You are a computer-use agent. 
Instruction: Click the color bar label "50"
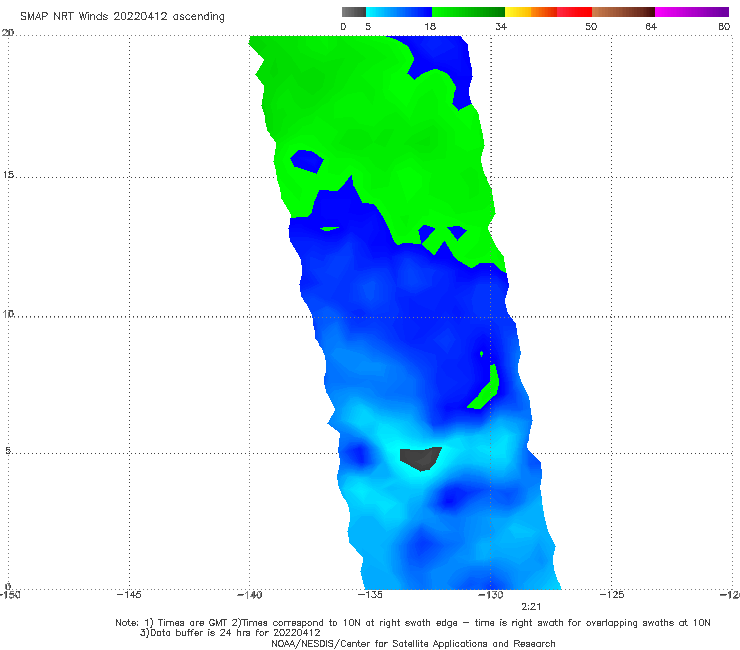tap(591, 27)
